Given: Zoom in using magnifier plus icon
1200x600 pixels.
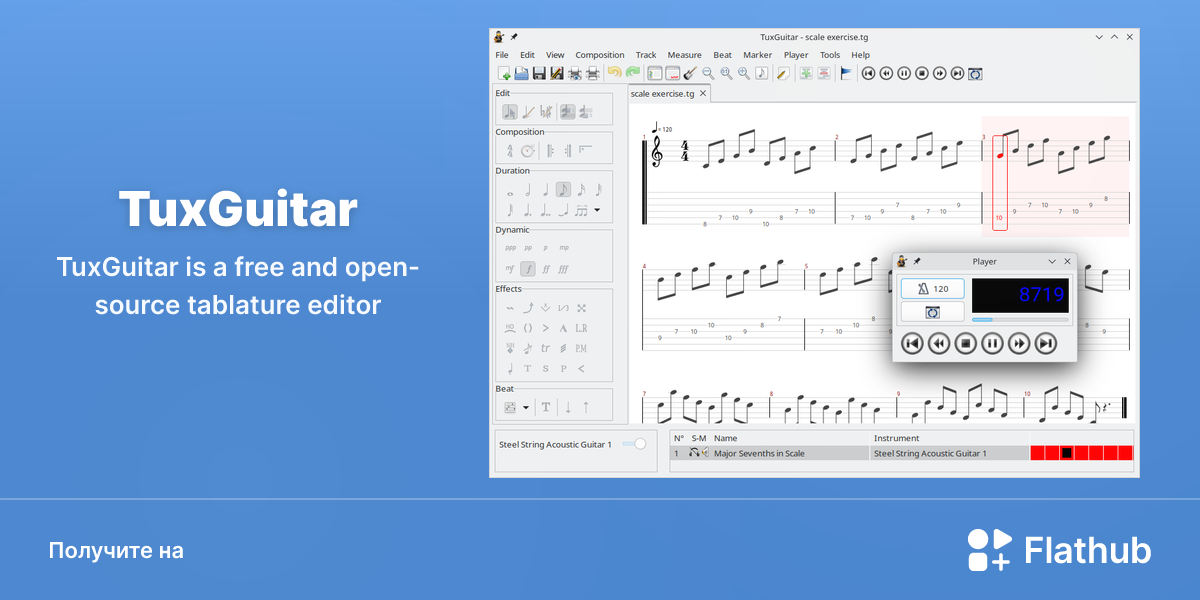Looking at the screenshot, I should pos(744,73).
